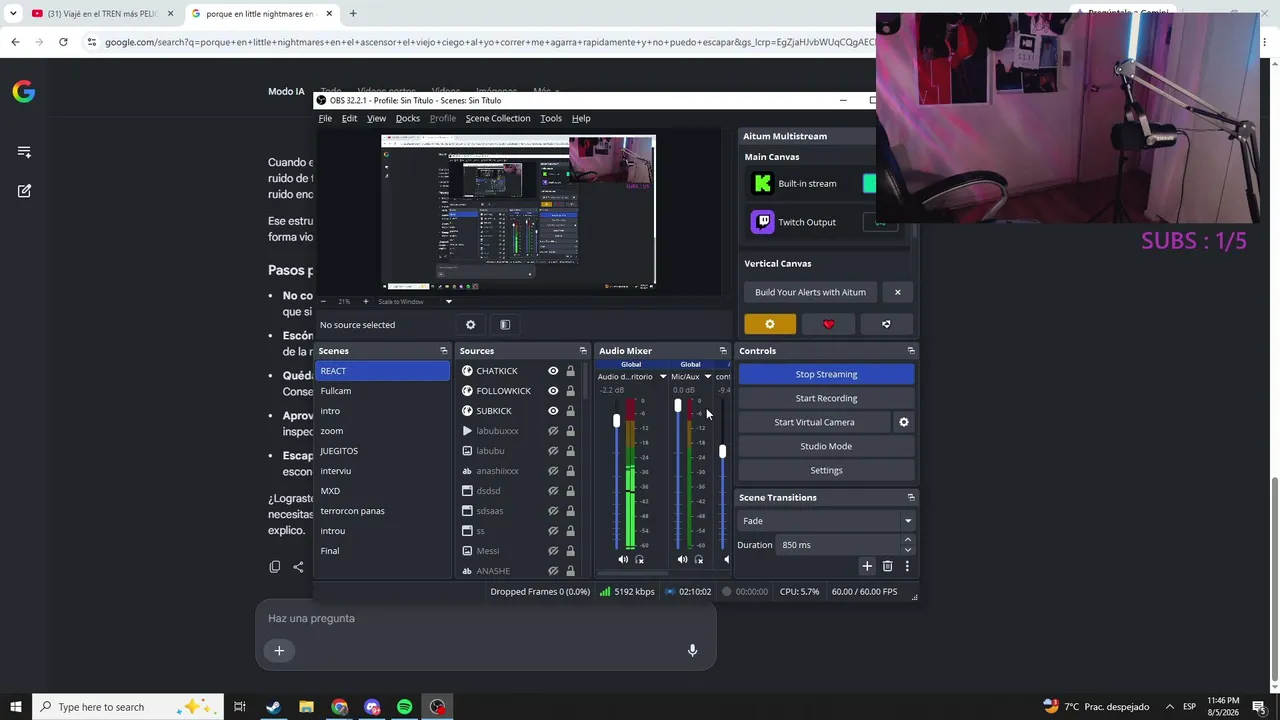Undock the Scene Transitions panel
Image resolution: width=1280 pixels, height=720 pixels.
click(x=911, y=497)
